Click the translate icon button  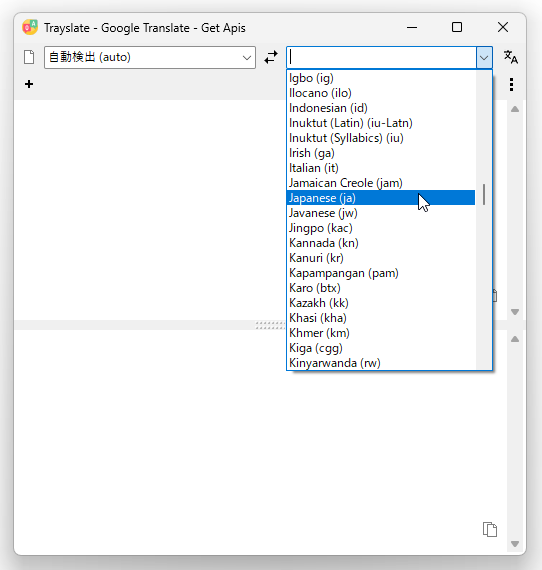pyautogui.click(x=511, y=57)
